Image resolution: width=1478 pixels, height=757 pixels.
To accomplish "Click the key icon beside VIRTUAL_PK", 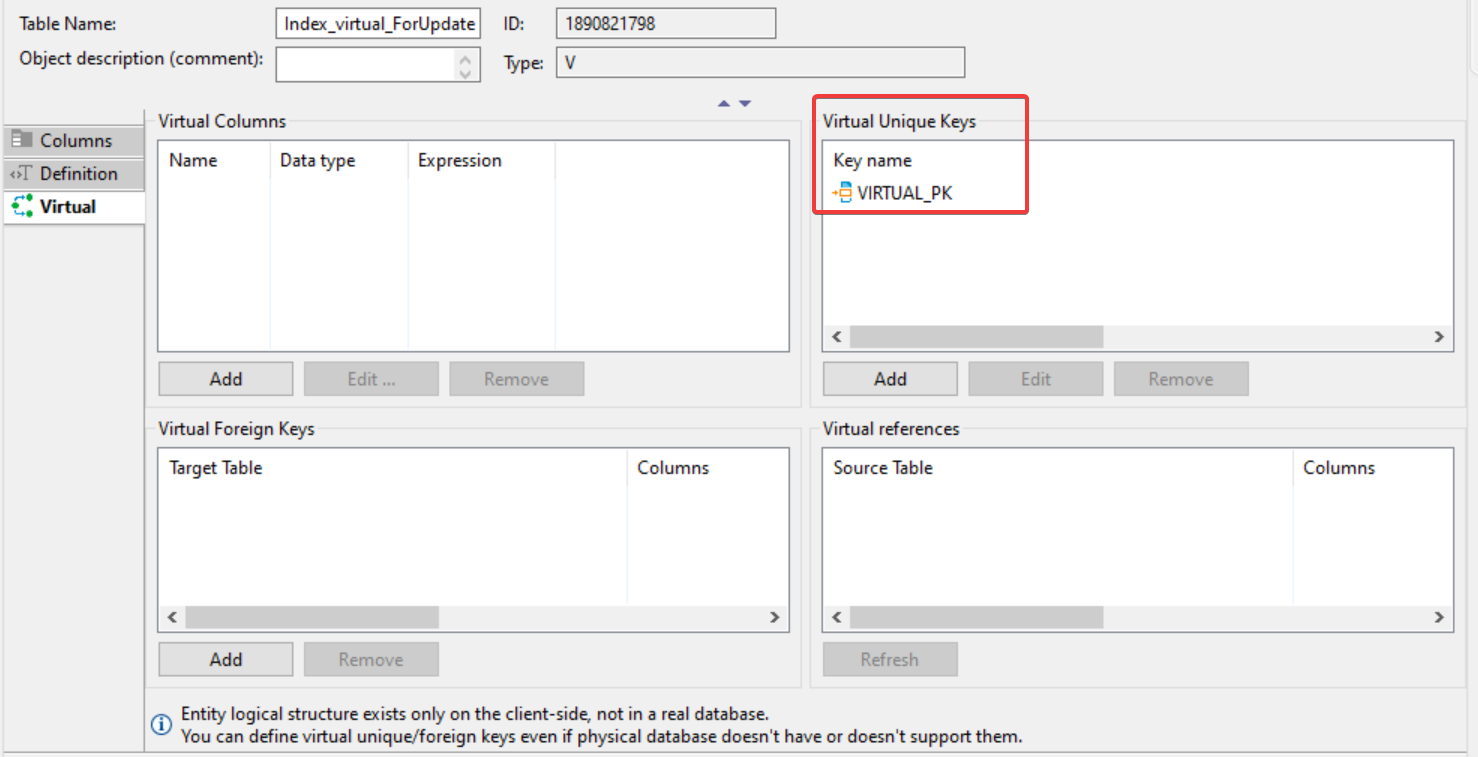I will [x=841, y=192].
